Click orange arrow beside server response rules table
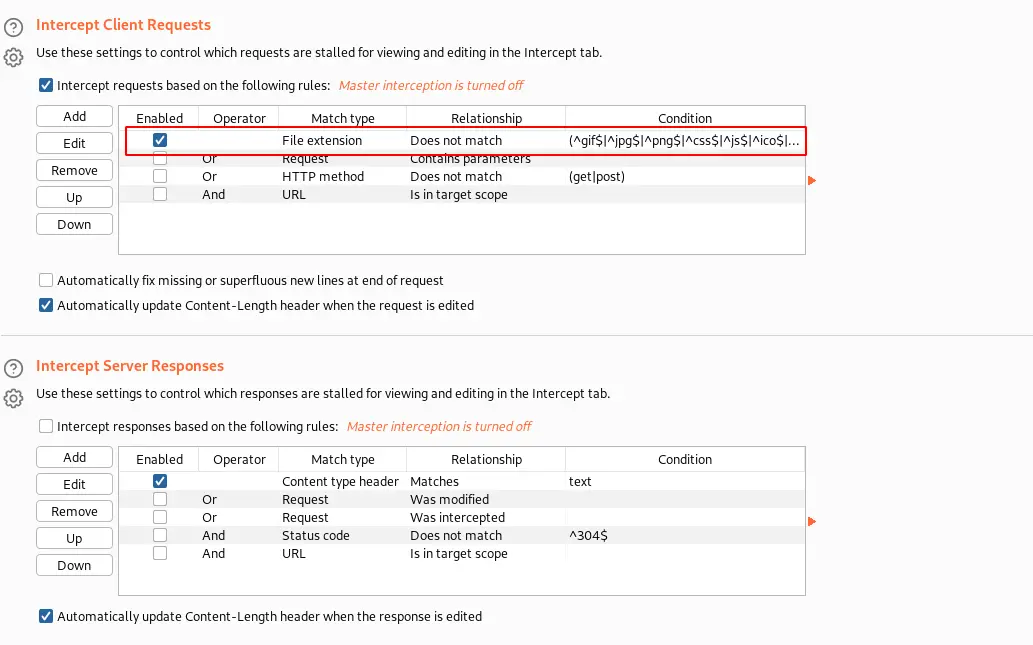Viewport: 1033px width, 645px height. pyautogui.click(x=812, y=521)
